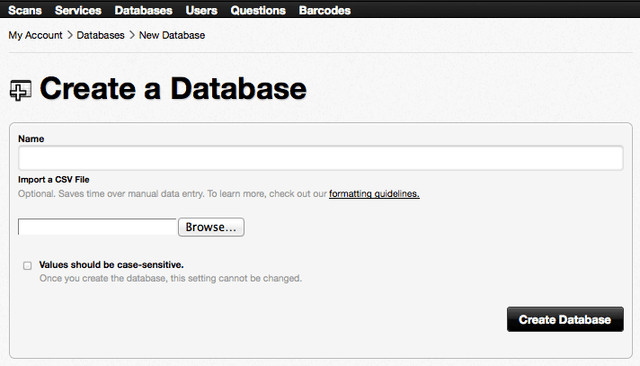Click the 'Create a Database' heading
This screenshot has width=640, height=366.
[x=173, y=89]
